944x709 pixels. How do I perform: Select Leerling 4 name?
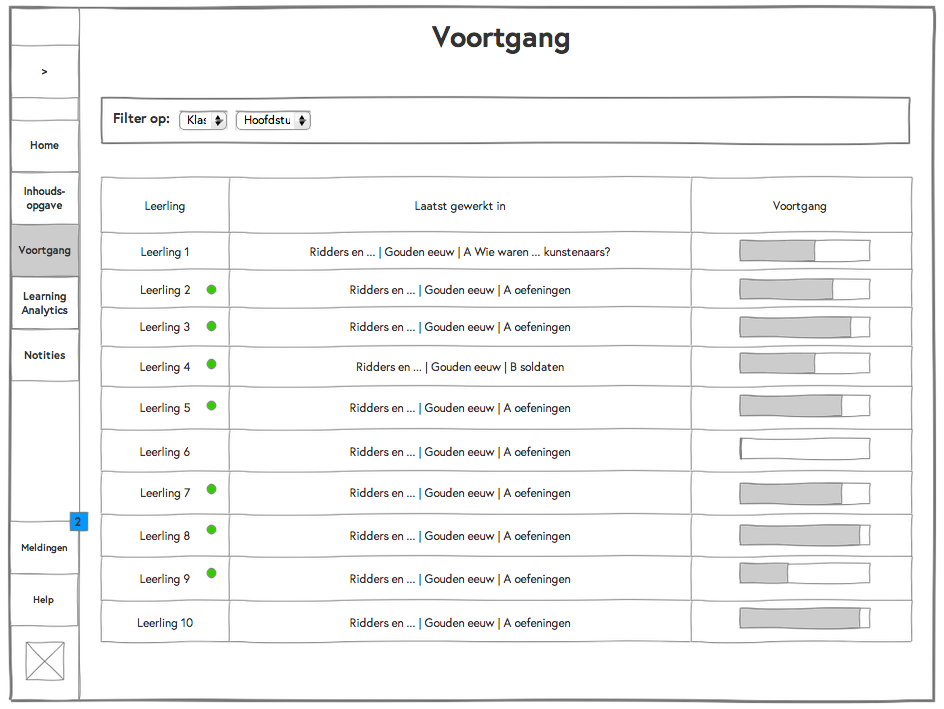point(165,367)
